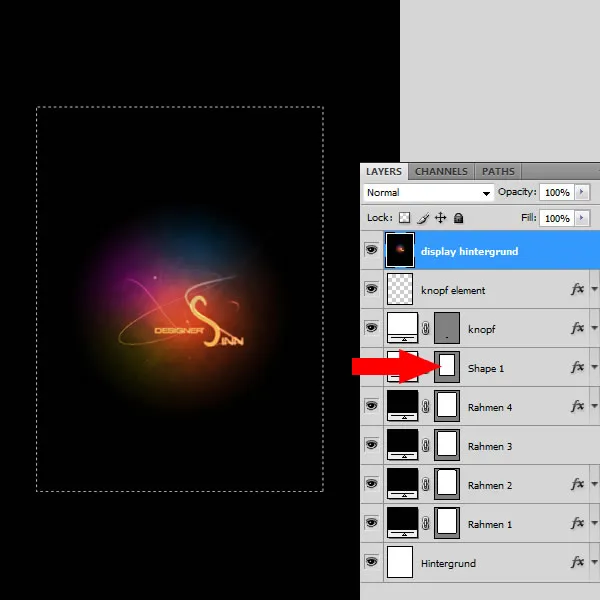
Task: Select the vector mask thumbnail of Shape 1
Action: click(447, 367)
